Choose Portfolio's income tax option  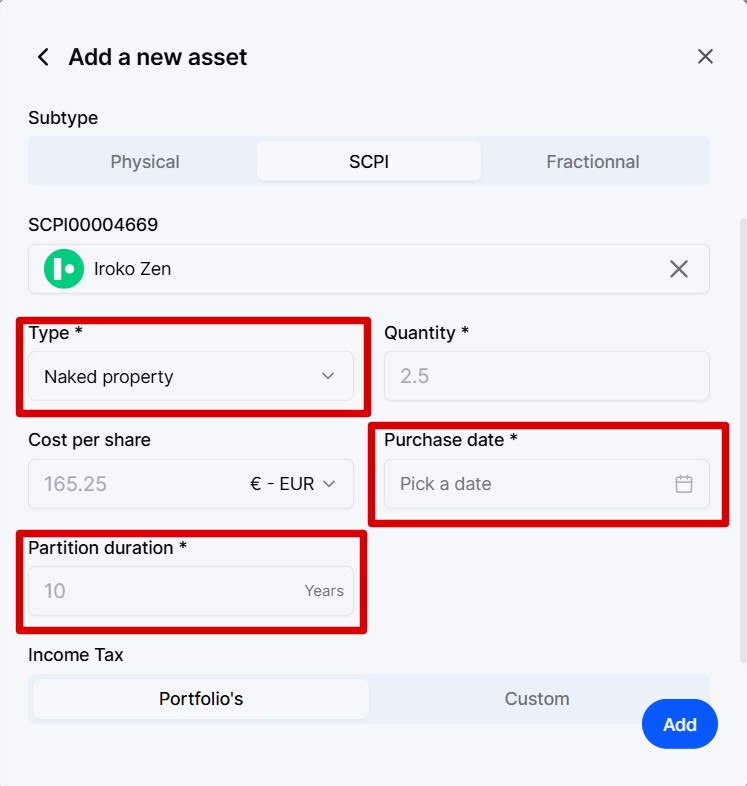(x=201, y=699)
